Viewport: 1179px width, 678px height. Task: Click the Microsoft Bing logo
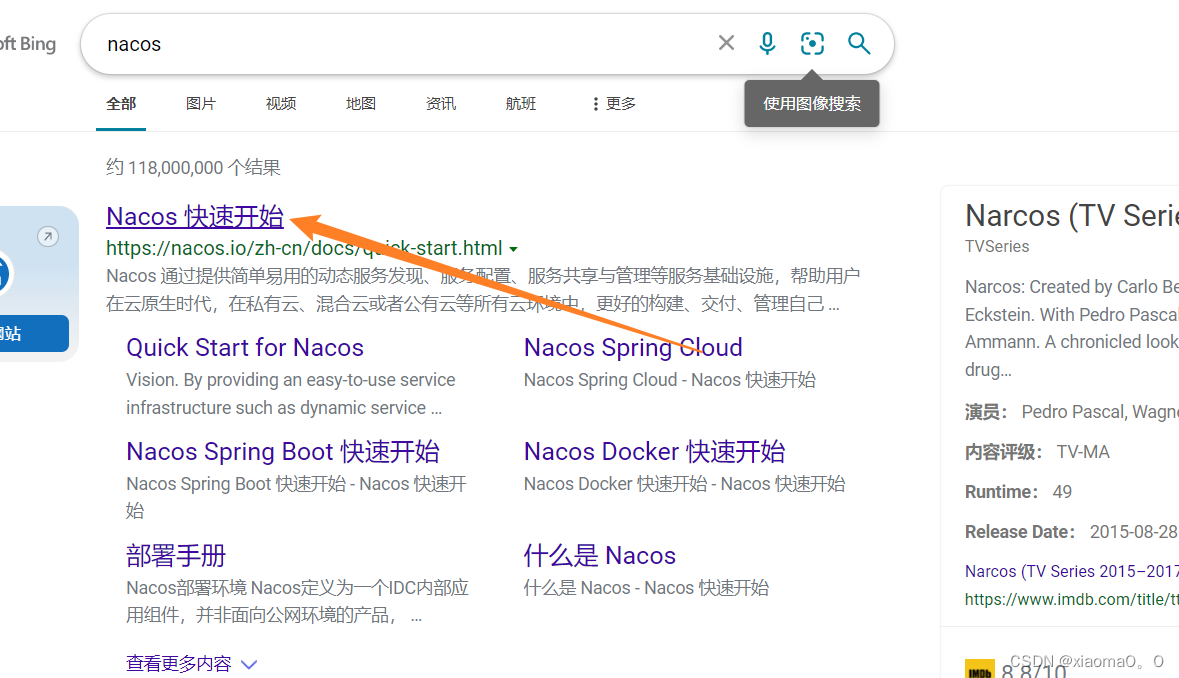[28, 44]
